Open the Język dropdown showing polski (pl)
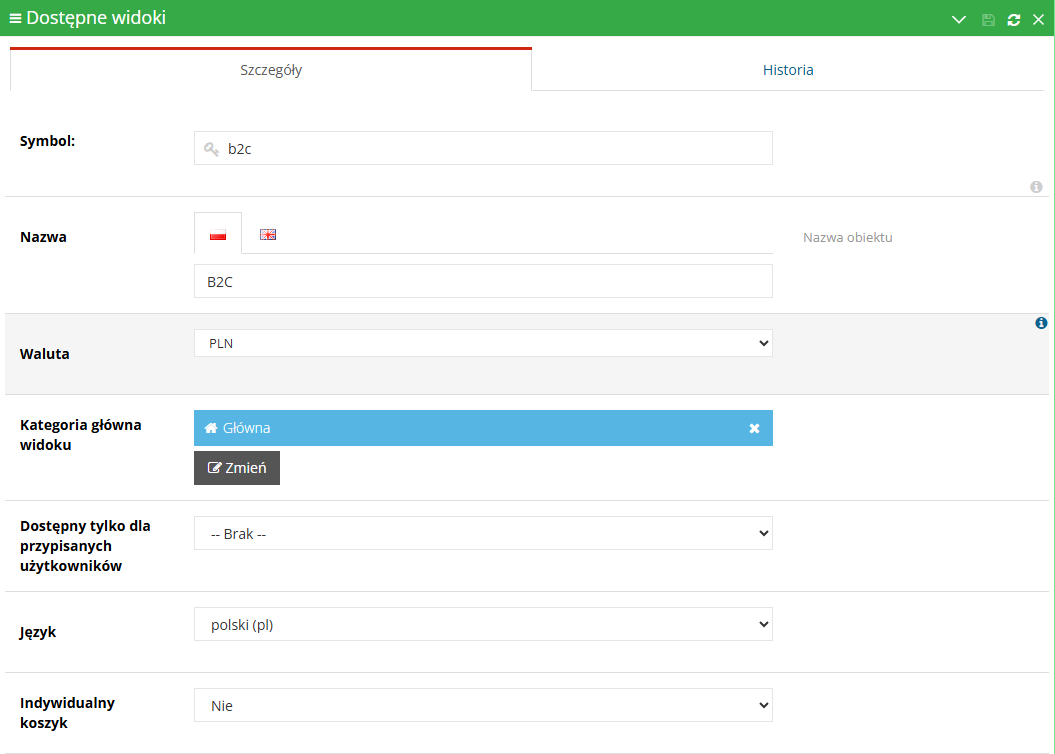Viewport: 1055px width, 754px height. (x=483, y=624)
